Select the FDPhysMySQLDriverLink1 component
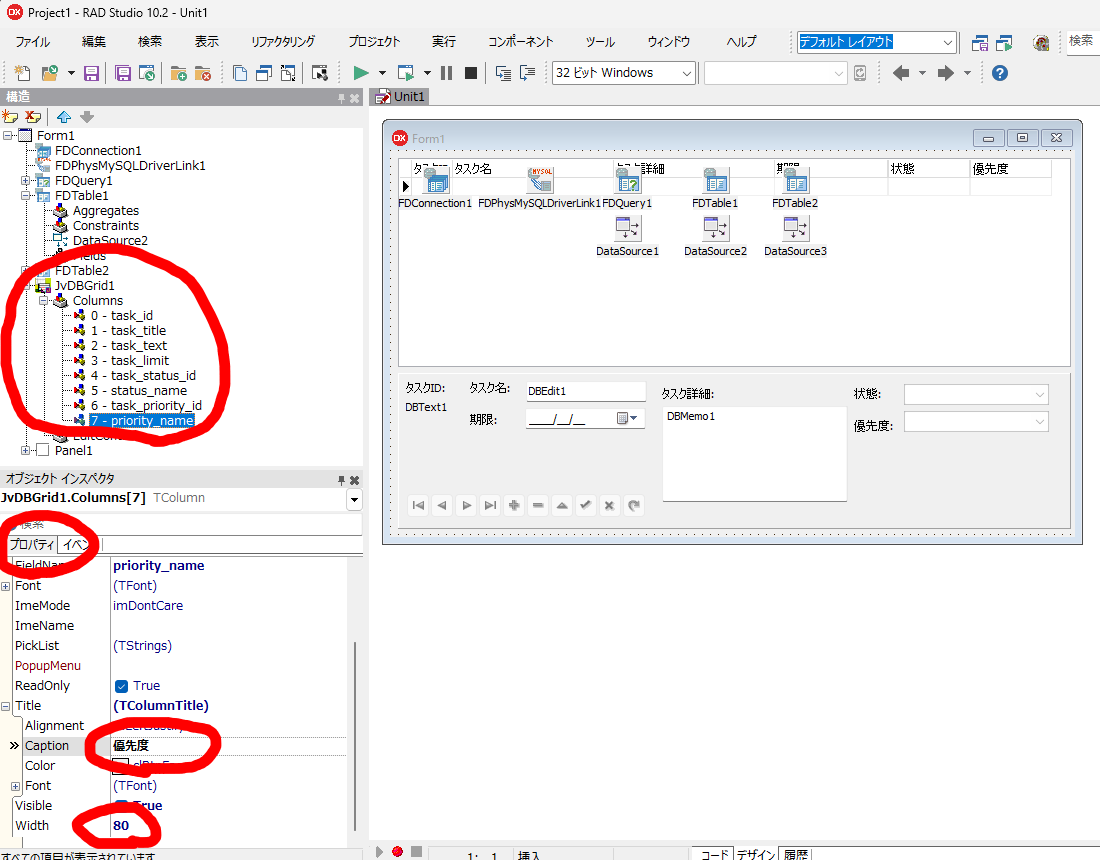The height and width of the screenshot is (860, 1100). (x=540, y=181)
